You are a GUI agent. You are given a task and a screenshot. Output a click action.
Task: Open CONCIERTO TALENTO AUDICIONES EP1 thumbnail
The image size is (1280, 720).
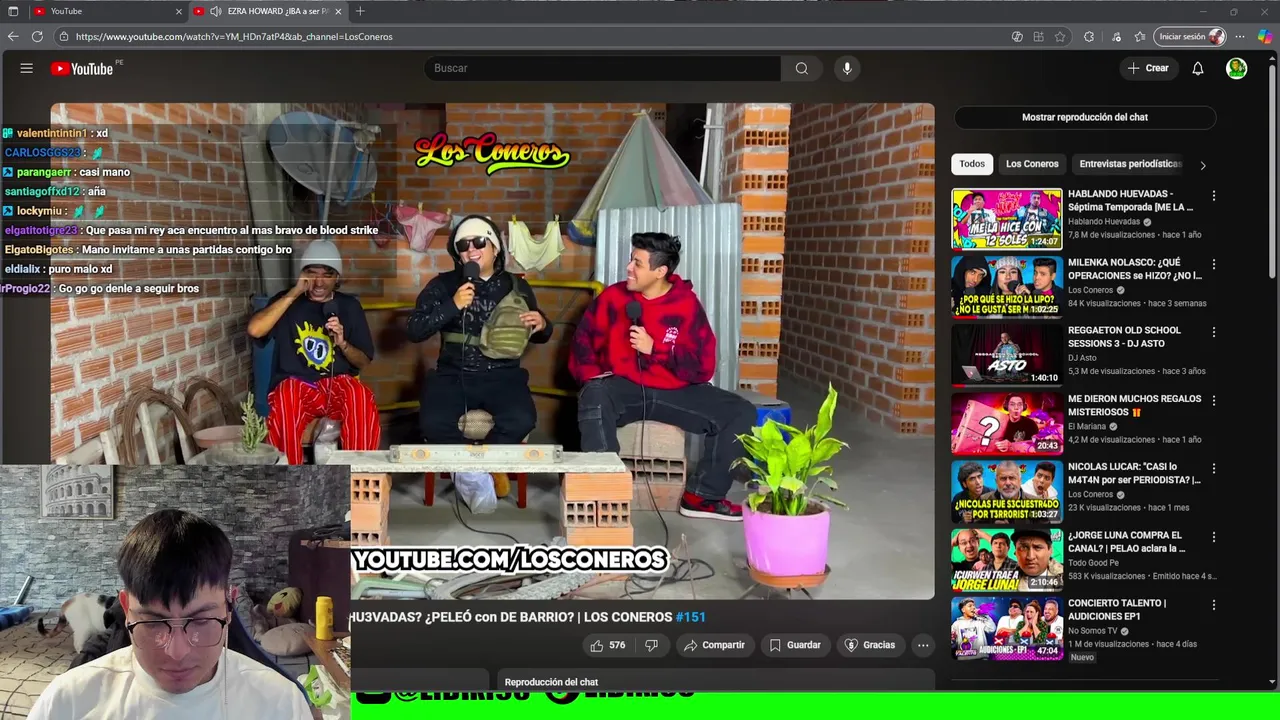point(1006,628)
